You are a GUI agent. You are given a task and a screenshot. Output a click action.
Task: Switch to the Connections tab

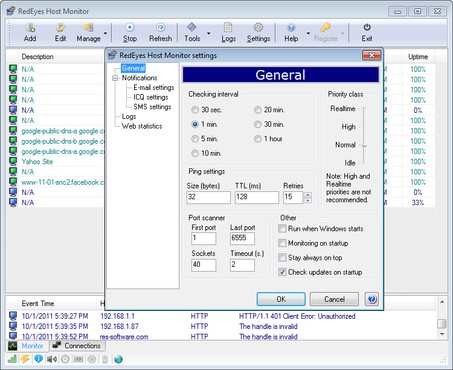click(78, 346)
